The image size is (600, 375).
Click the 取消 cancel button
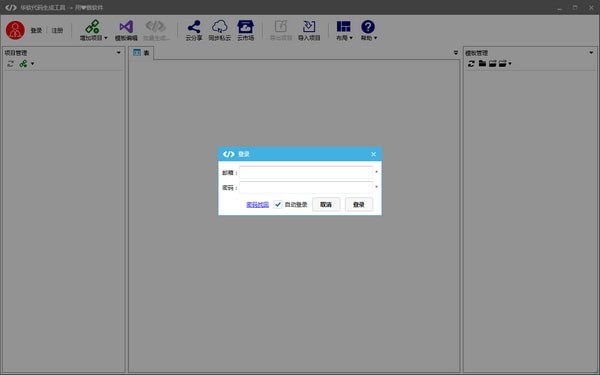click(326, 205)
